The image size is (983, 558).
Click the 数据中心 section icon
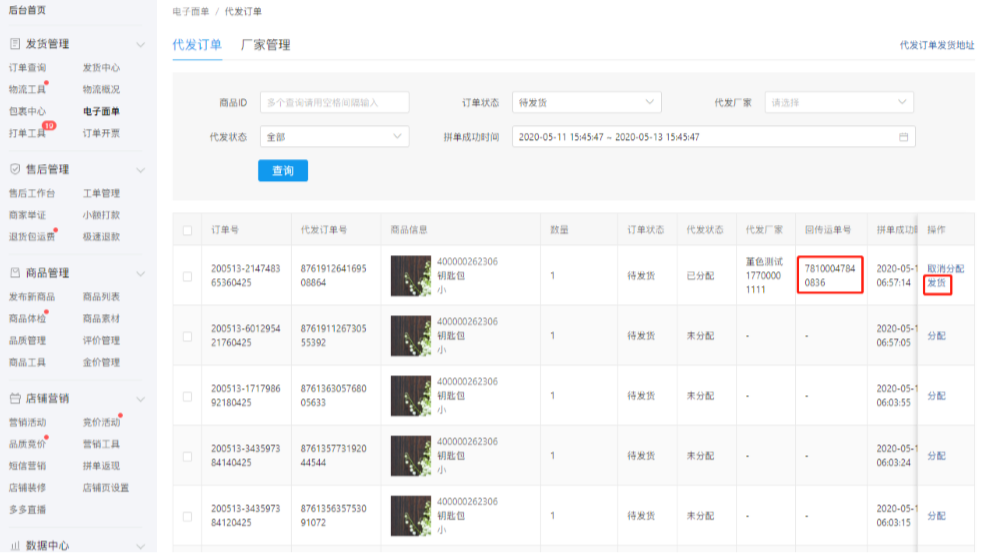15,546
